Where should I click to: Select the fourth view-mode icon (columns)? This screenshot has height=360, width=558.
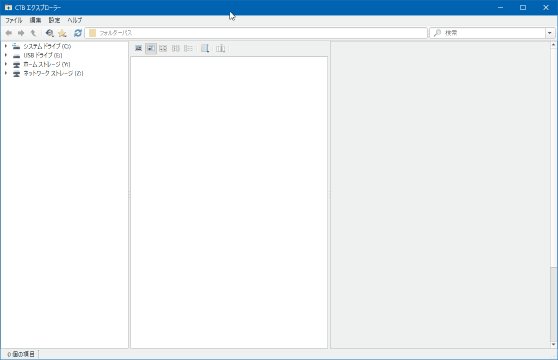click(176, 48)
